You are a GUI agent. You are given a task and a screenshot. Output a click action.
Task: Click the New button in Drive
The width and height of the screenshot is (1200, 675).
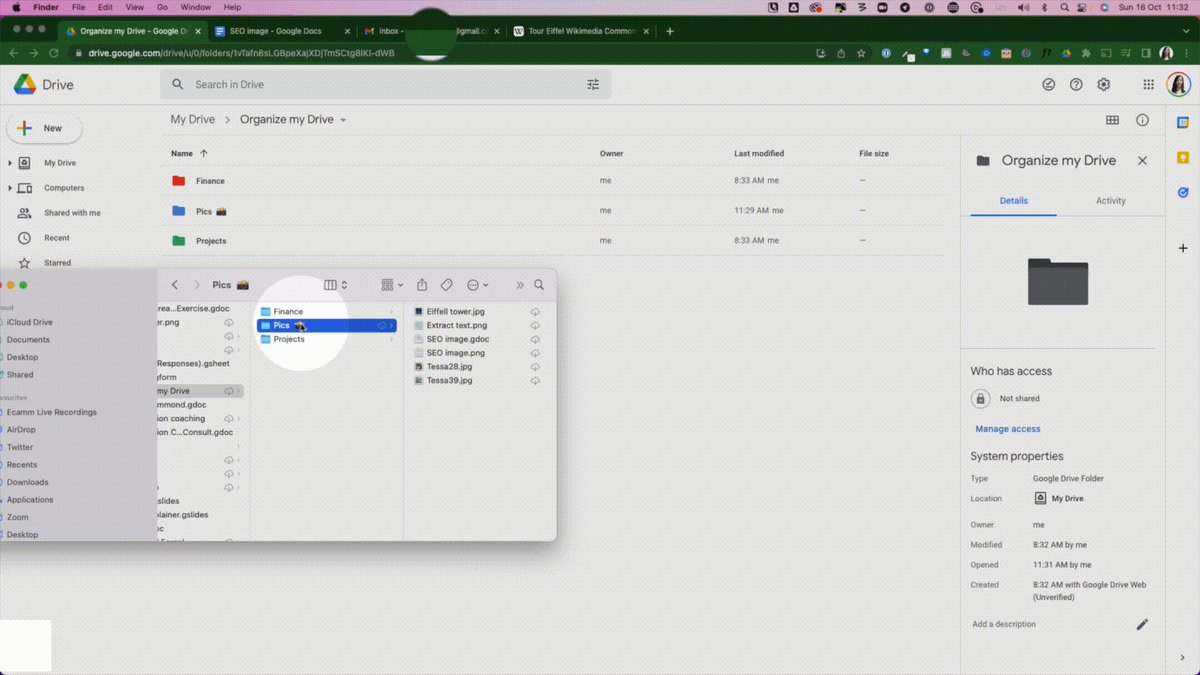[44, 128]
